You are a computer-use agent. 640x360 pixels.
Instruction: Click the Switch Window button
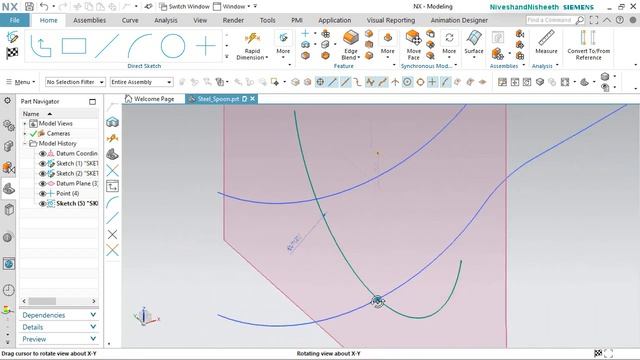tap(184, 6)
